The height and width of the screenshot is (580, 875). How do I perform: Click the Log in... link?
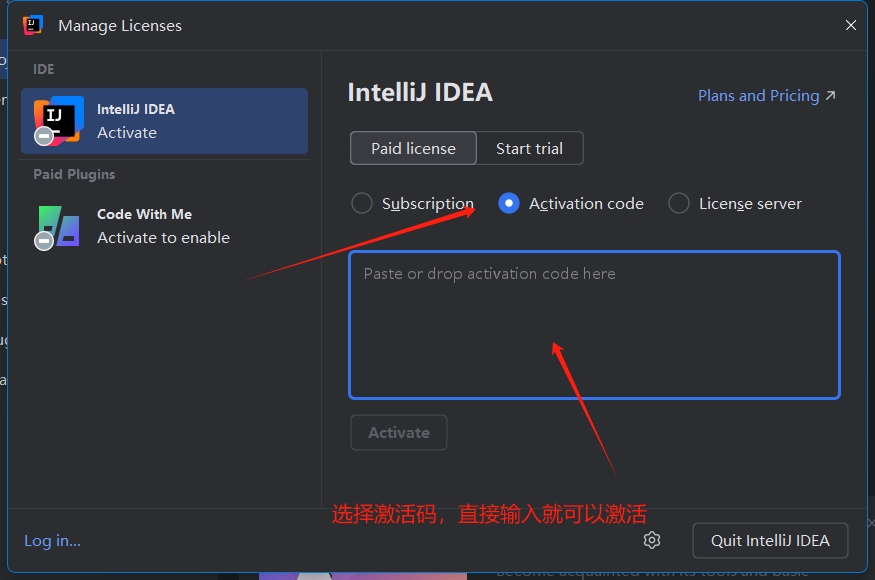point(53,540)
